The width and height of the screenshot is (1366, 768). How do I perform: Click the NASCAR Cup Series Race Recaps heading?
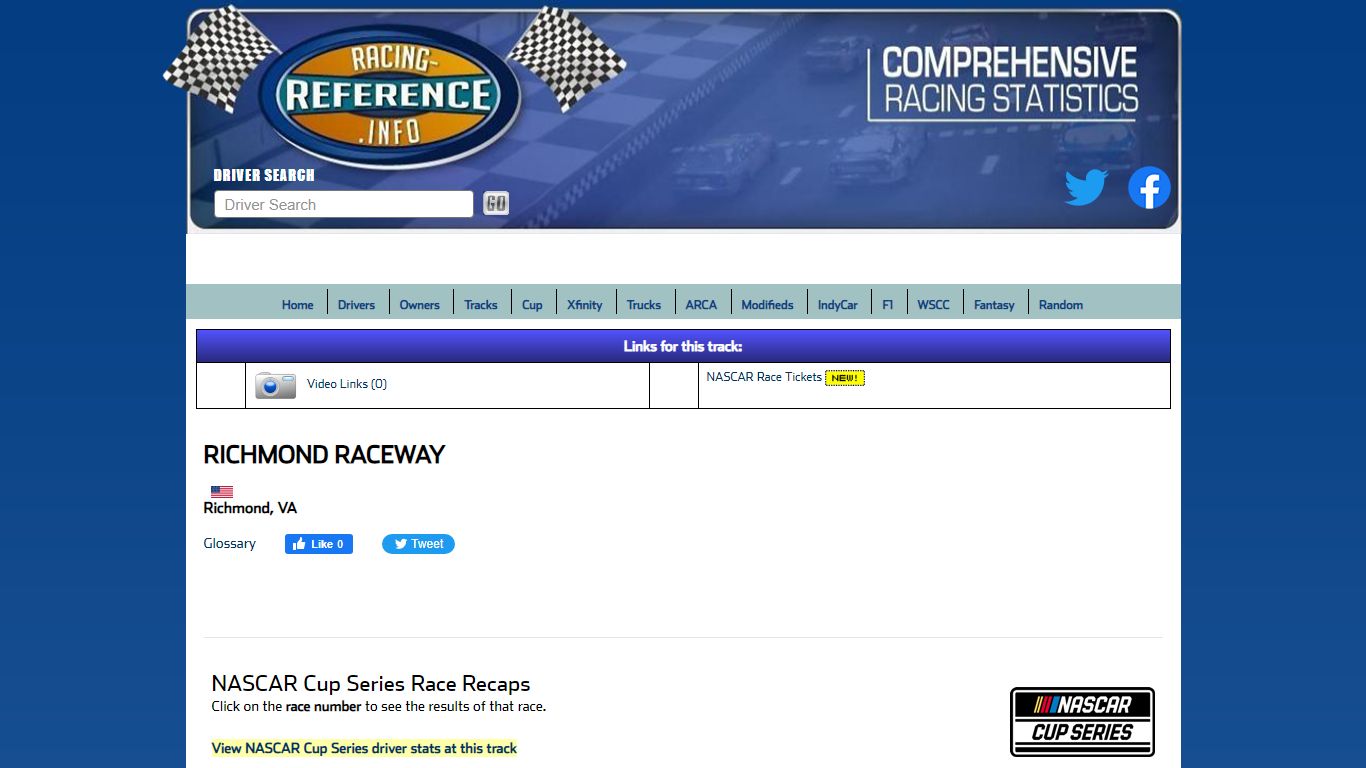pos(371,684)
